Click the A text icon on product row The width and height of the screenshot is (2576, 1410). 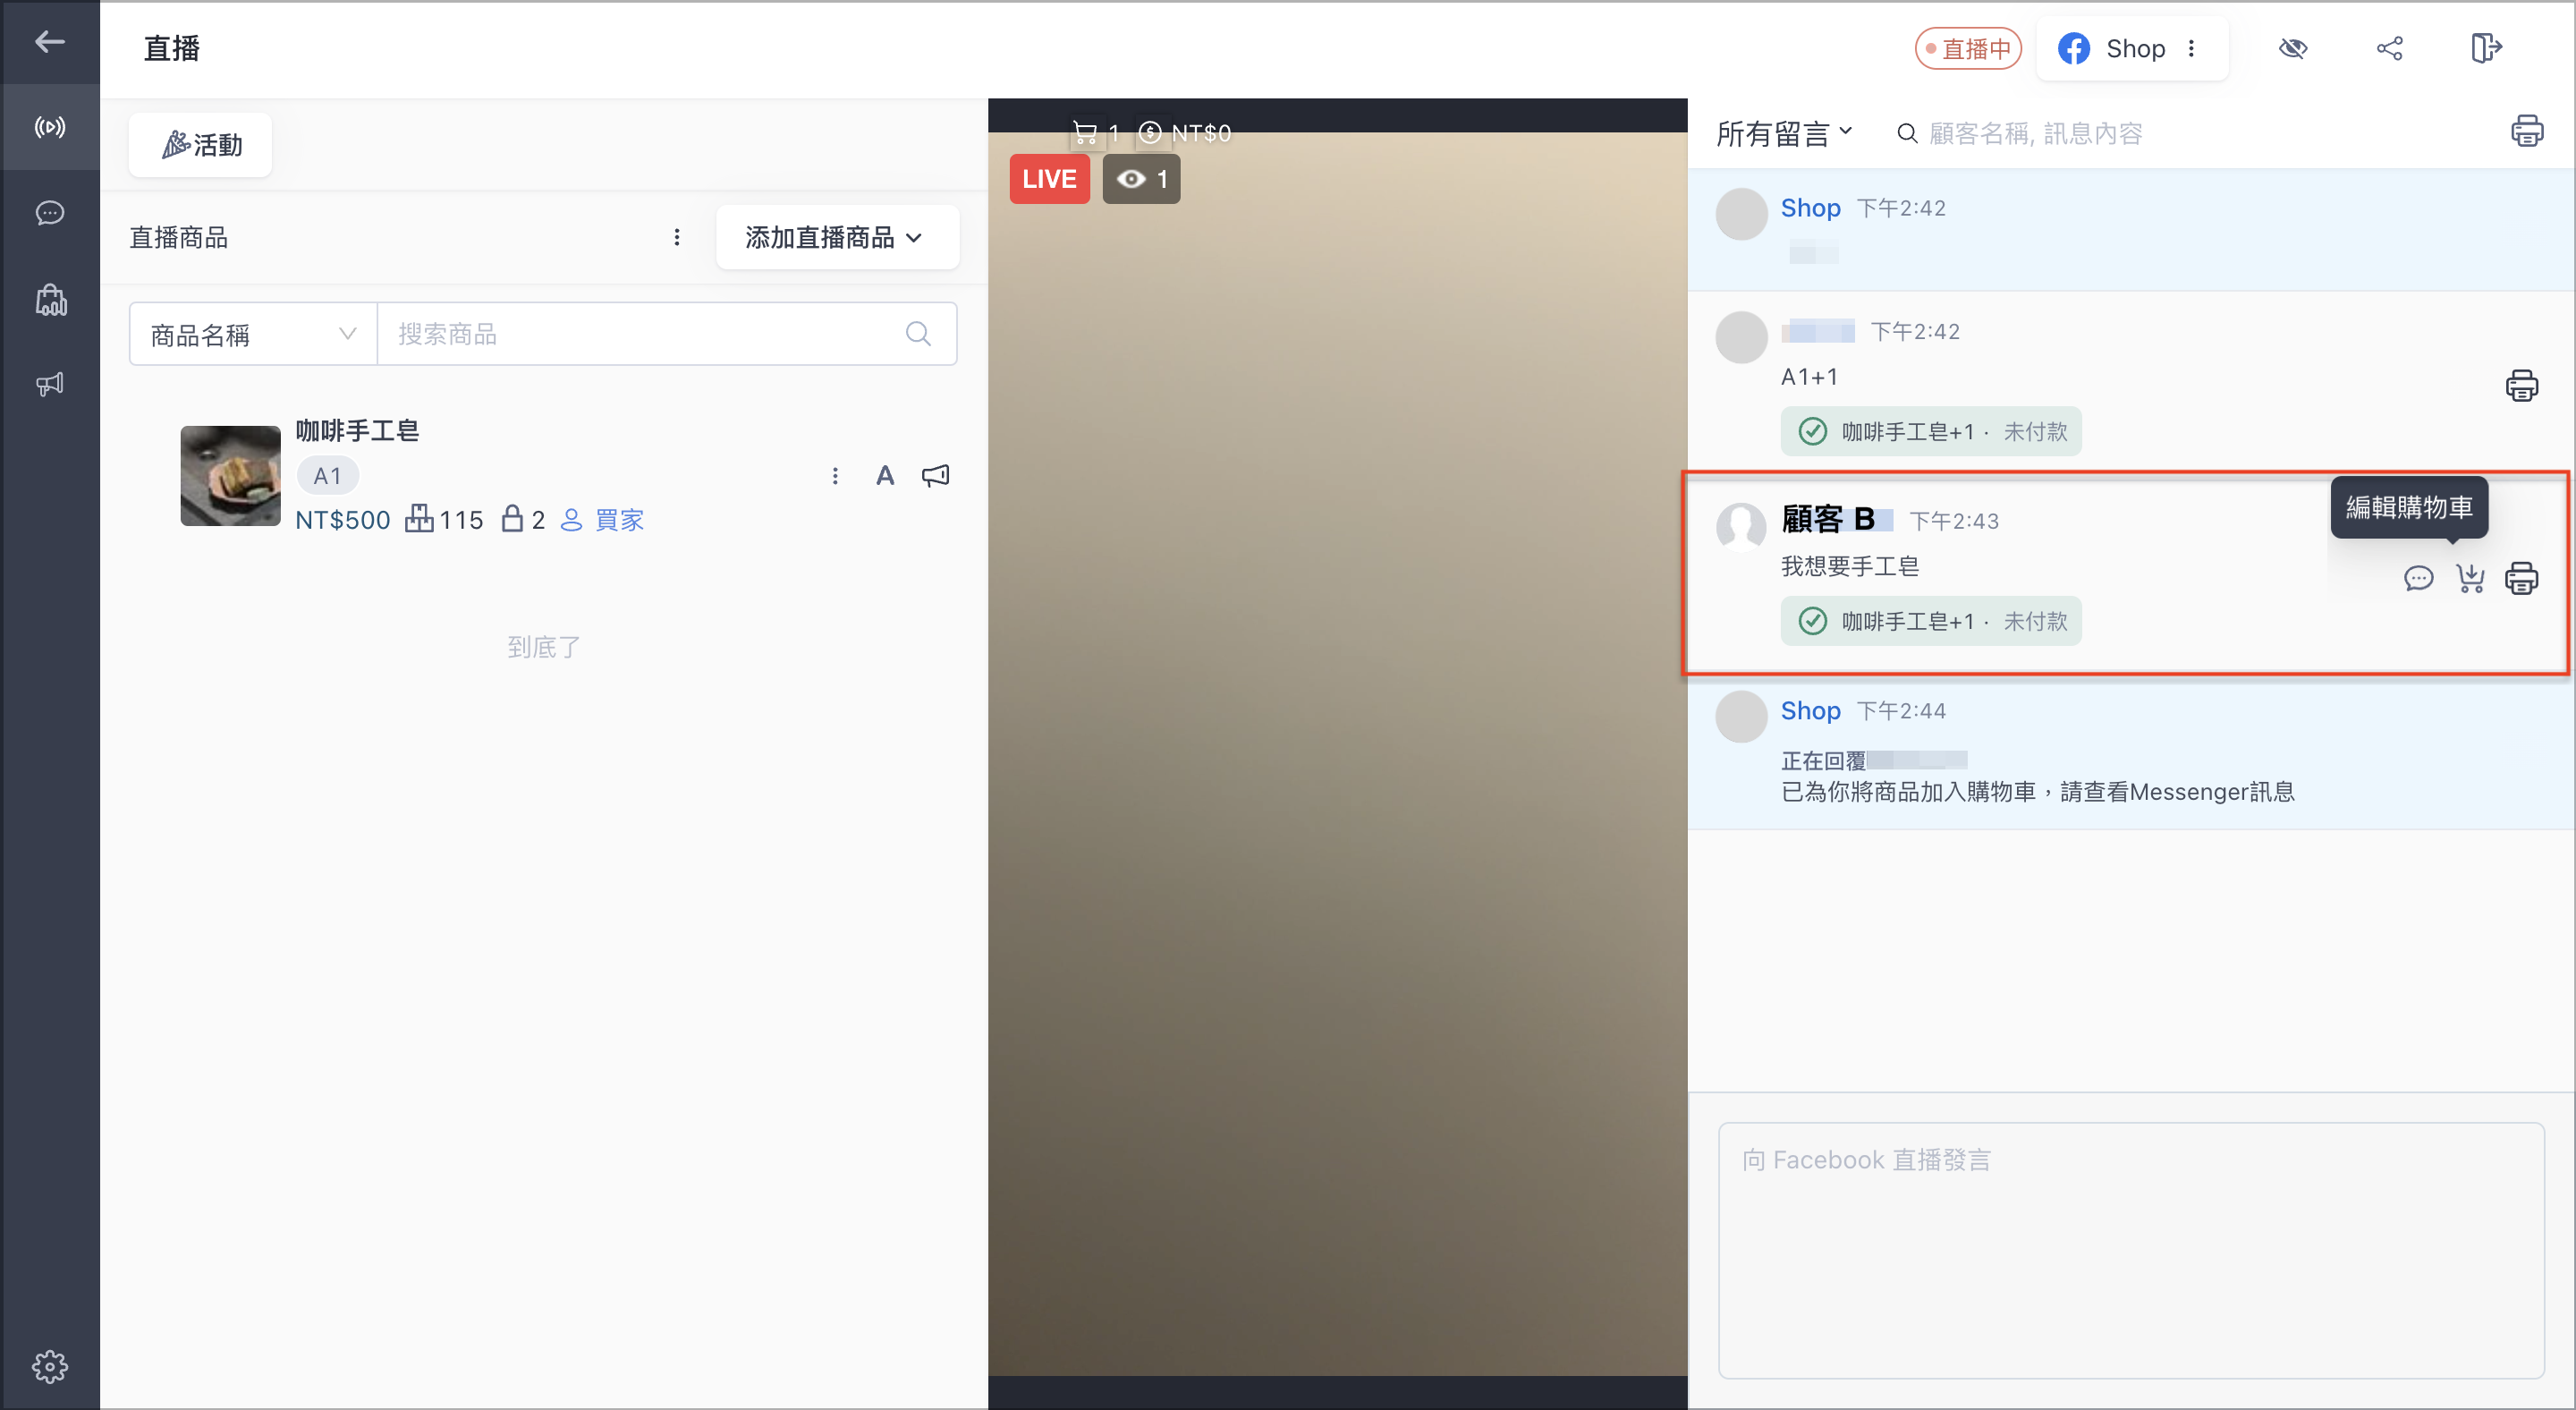point(885,476)
